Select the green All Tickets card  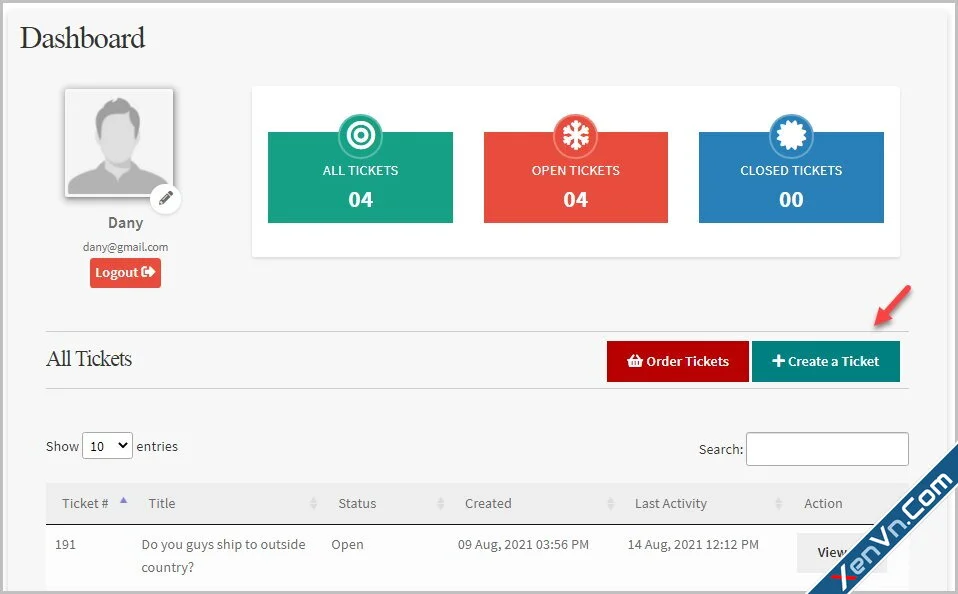pos(360,185)
